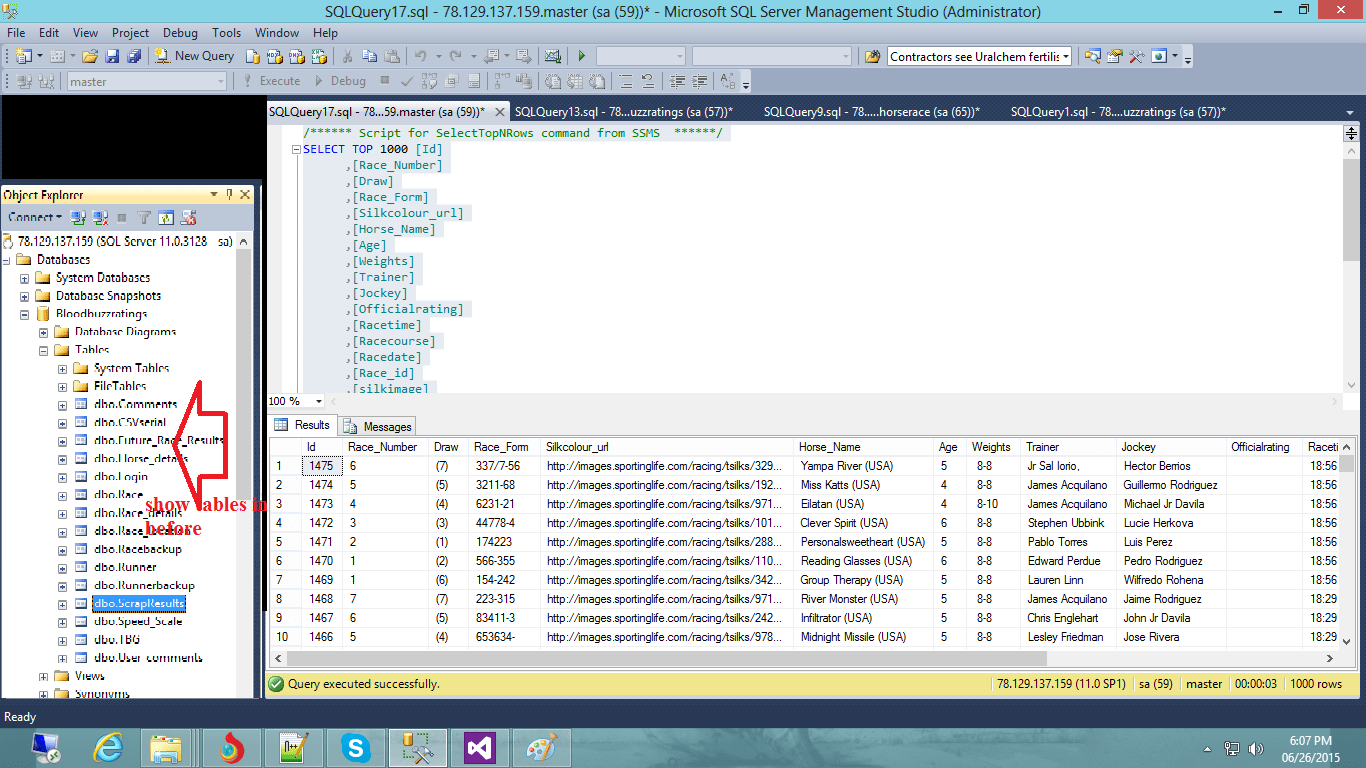The image size is (1366, 768).
Task: Click the Cancel Executing Query stop icon
Action: [x=386, y=81]
